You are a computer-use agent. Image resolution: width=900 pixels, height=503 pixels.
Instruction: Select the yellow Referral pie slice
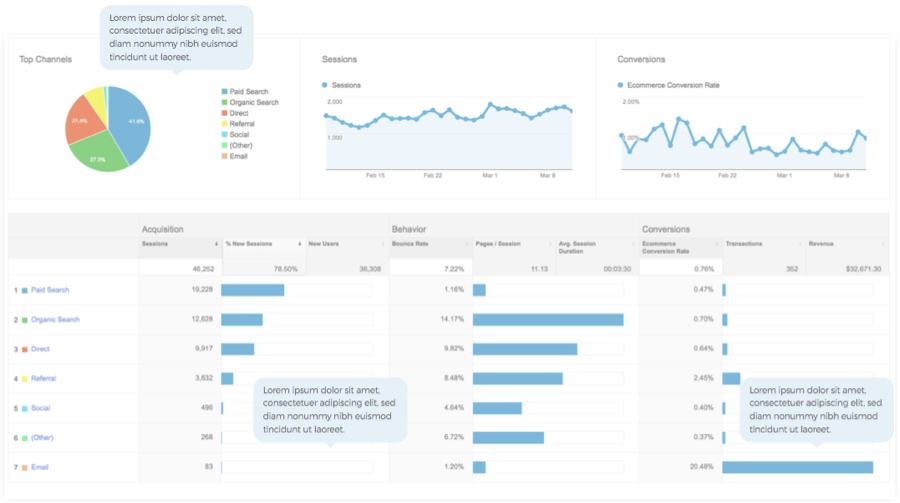98,103
